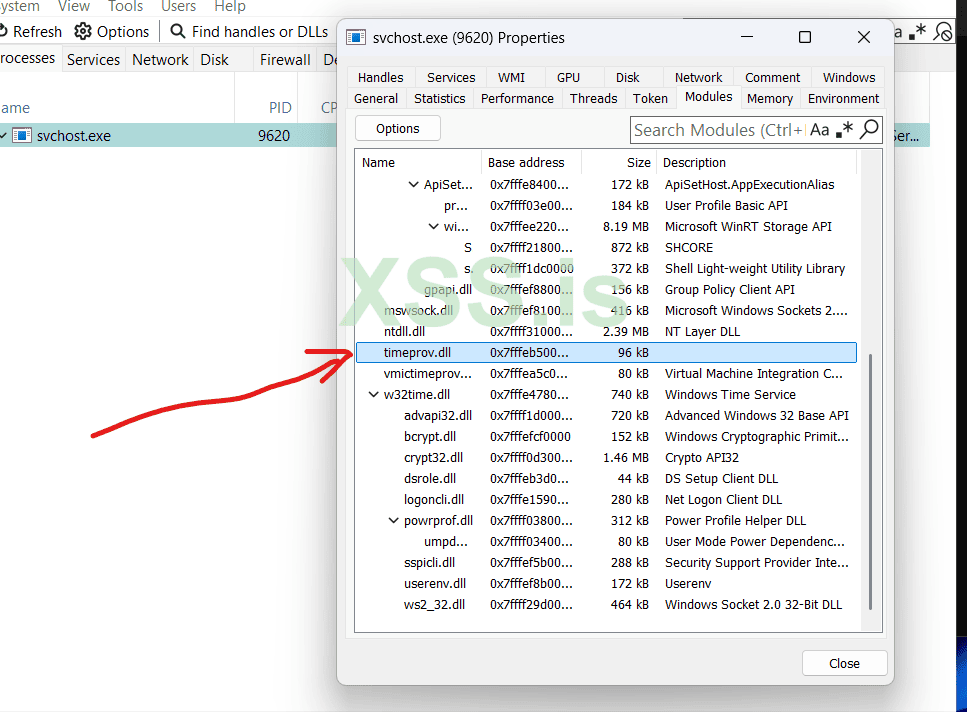Toggle regular expressions (.*) in Search Modules

(843, 130)
